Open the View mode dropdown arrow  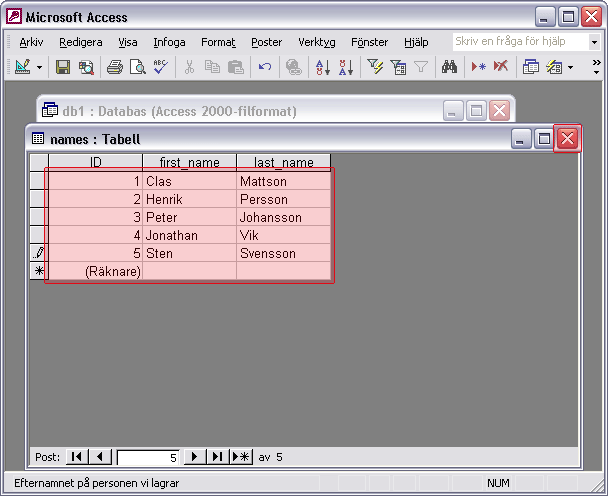click(x=40, y=67)
